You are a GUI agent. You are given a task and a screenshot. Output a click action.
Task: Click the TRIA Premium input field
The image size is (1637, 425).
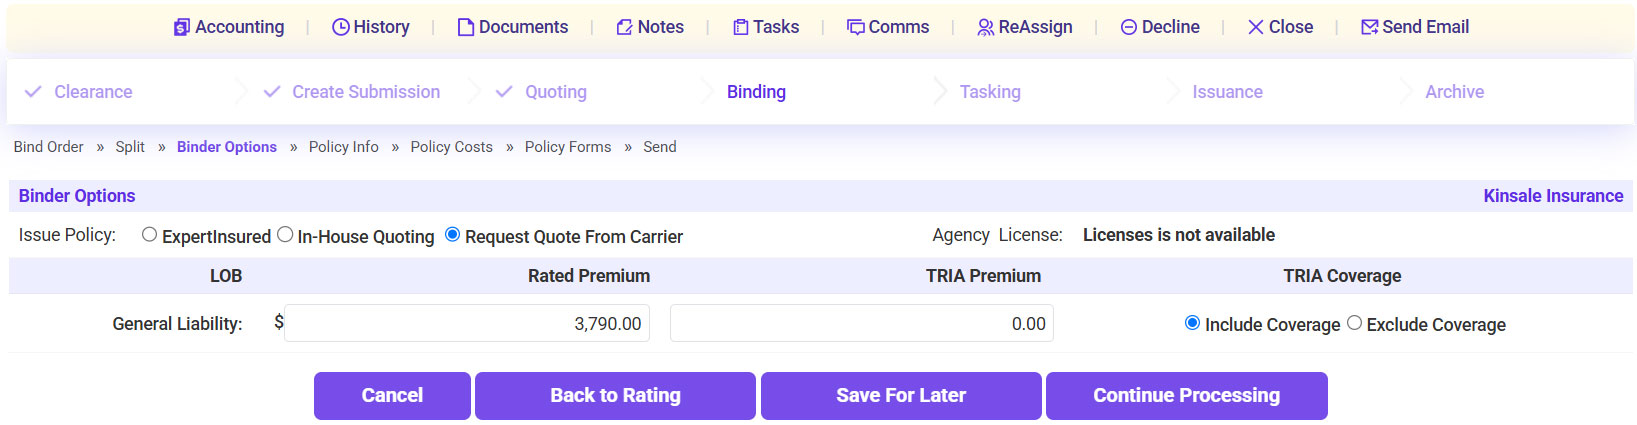point(861,324)
